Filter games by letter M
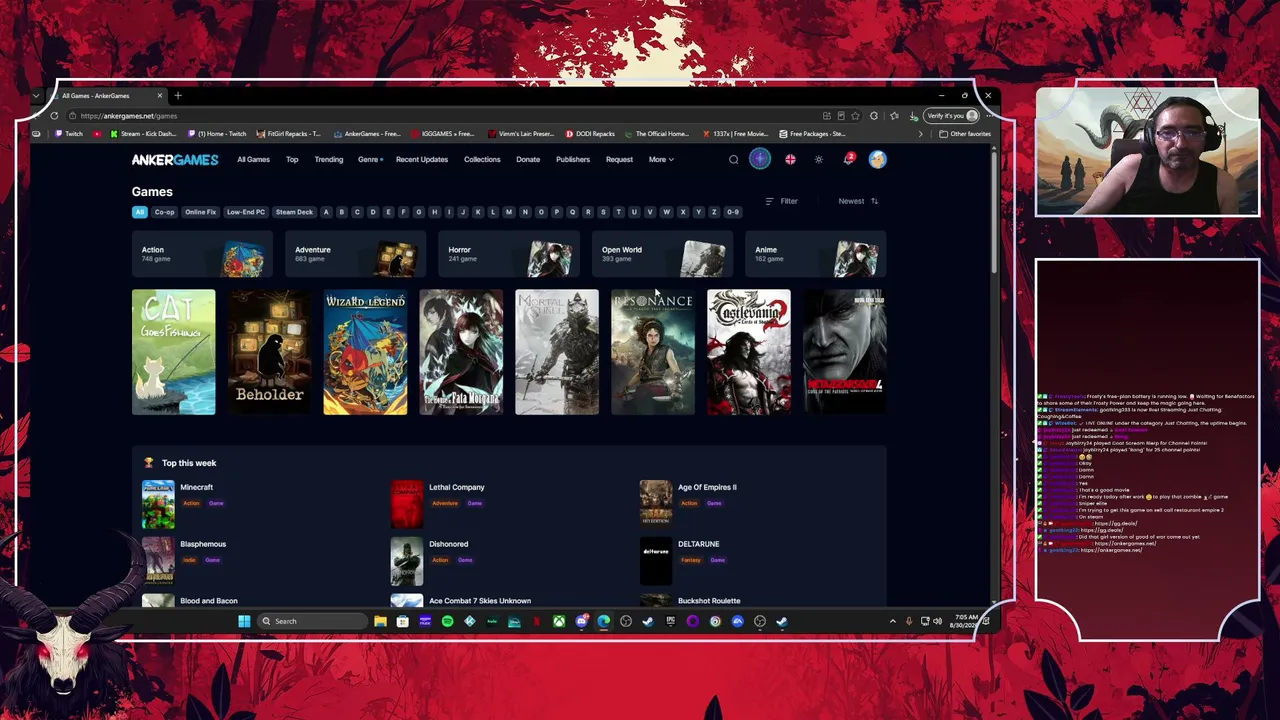 click(x=509, y=212)
